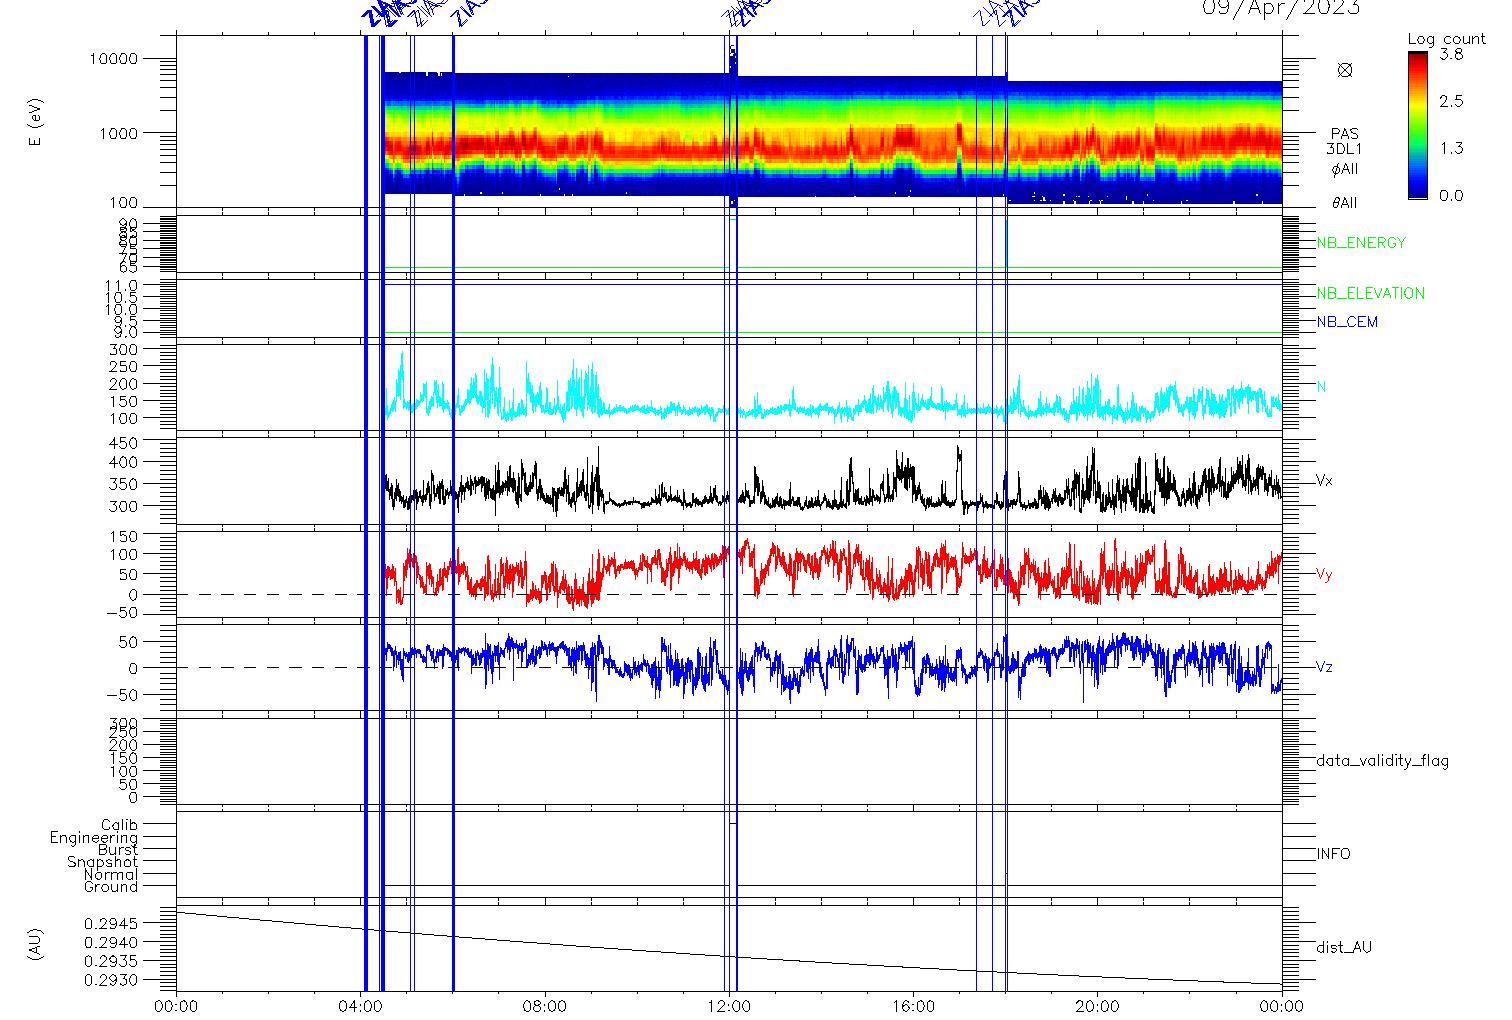Click the red Vy velocity label
Image resolution: width=1512 pixels, height=1020 pixels.
[1324, 575]
